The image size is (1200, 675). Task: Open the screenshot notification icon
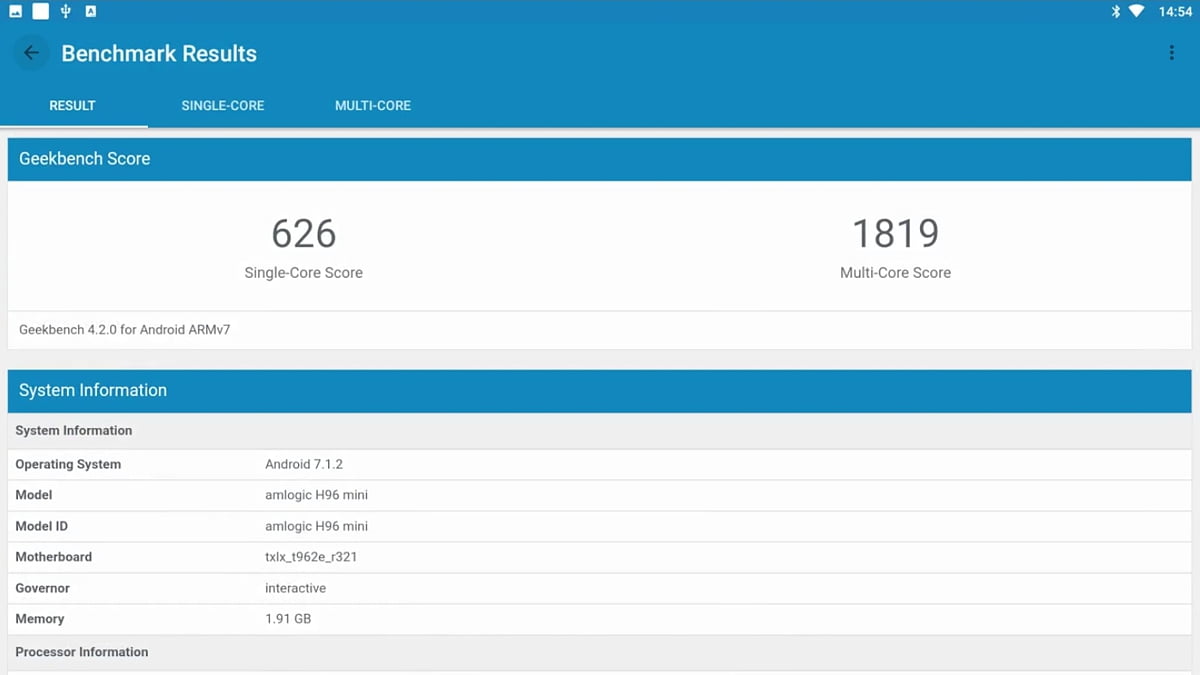coord(14,11)
